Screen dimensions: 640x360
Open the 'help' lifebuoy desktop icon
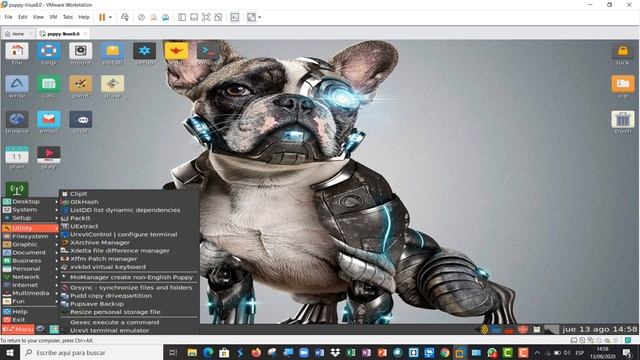coord(49,52)
